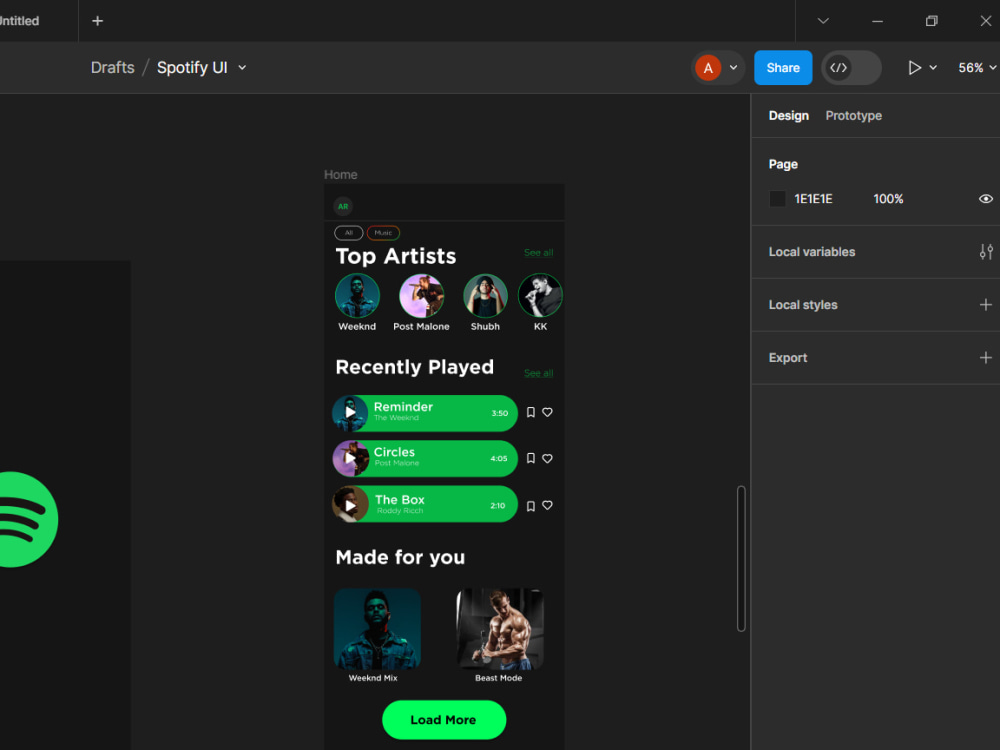
Task: Open the present options chevron
Action: pos(933,68)
